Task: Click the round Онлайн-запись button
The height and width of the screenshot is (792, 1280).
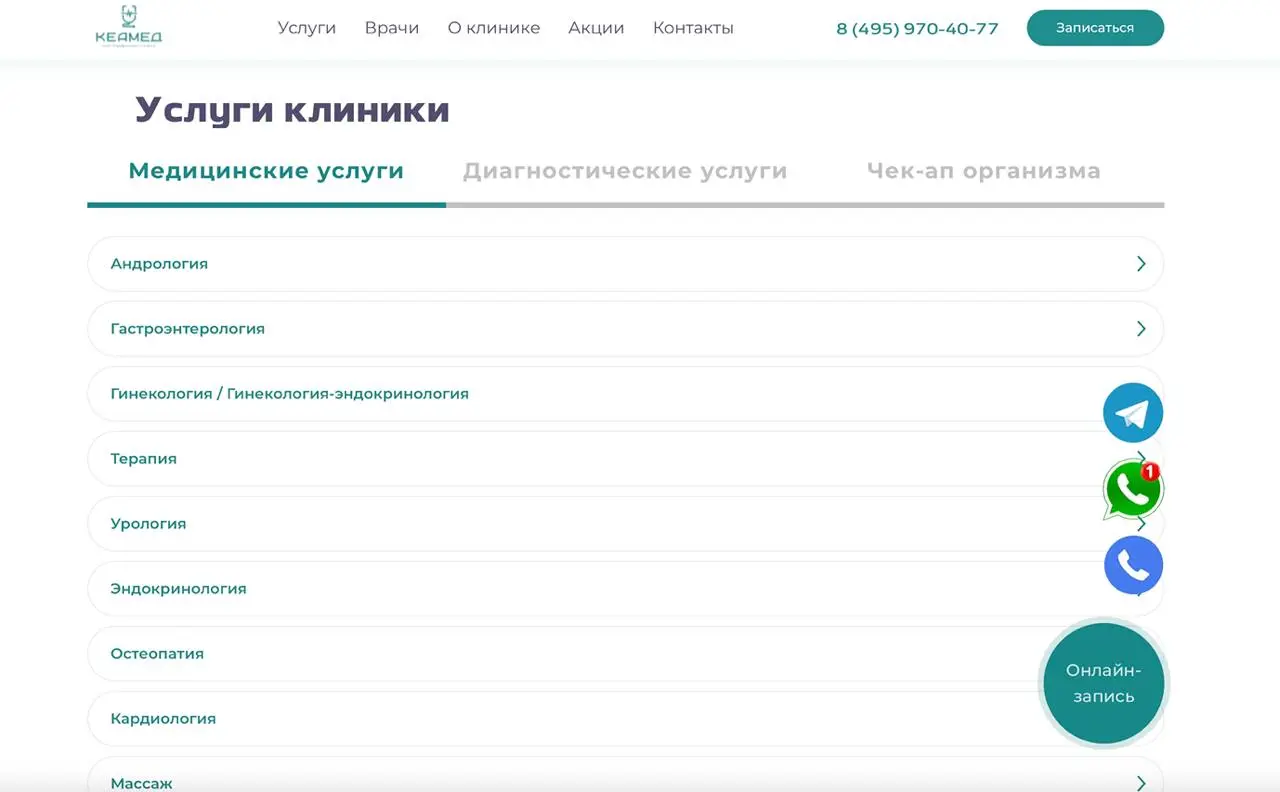Action: (1103, 683)
